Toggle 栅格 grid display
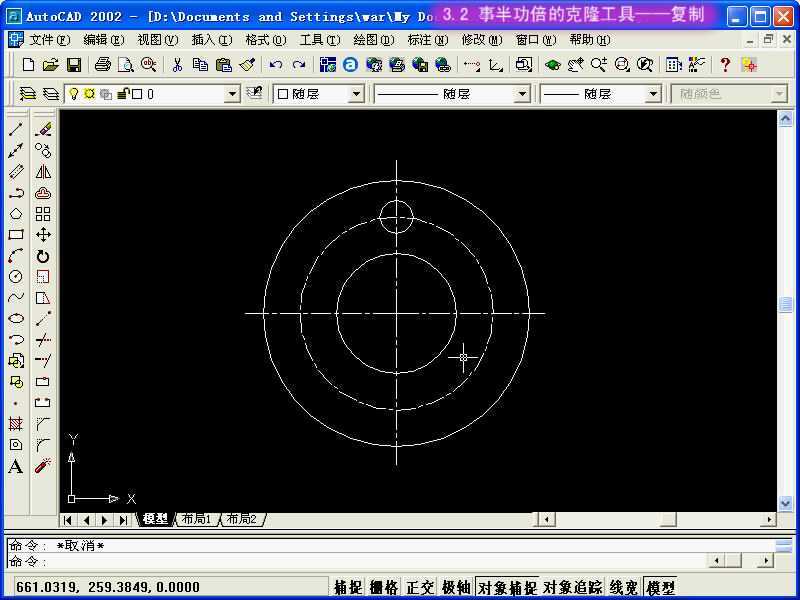This screenshot has width=800, height=600. [384, 587]
